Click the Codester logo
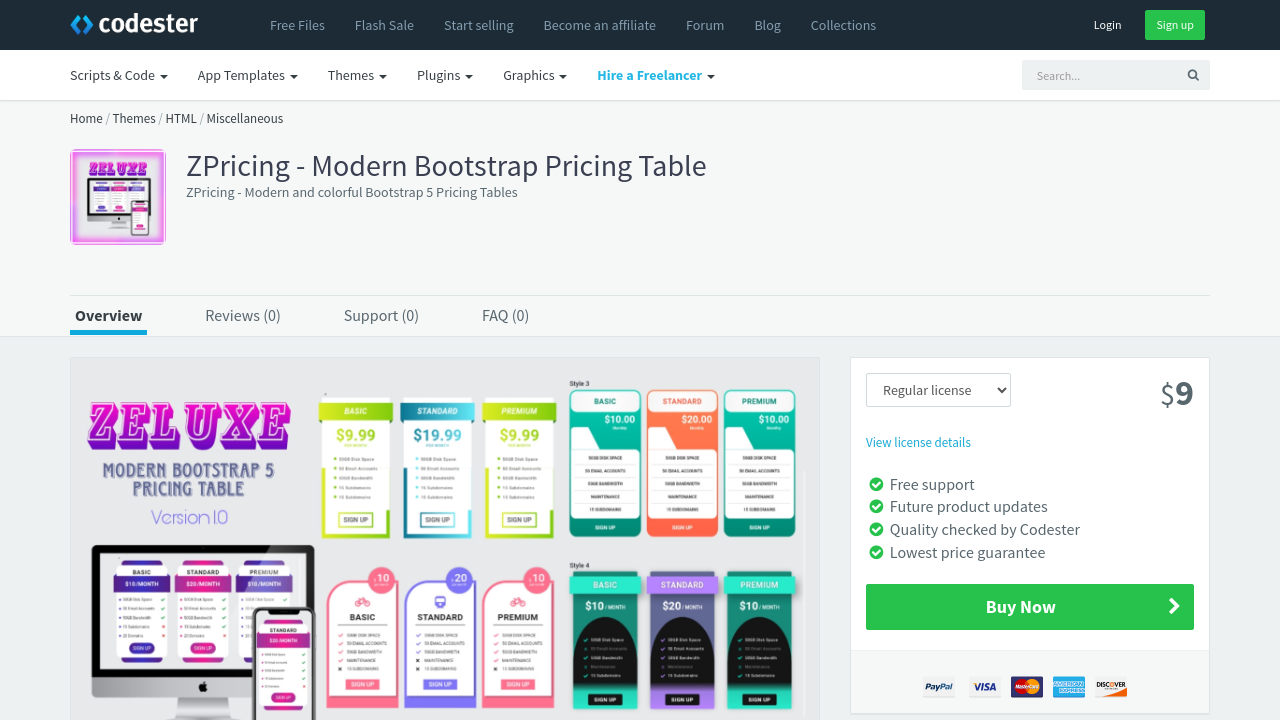 (134, 24)
